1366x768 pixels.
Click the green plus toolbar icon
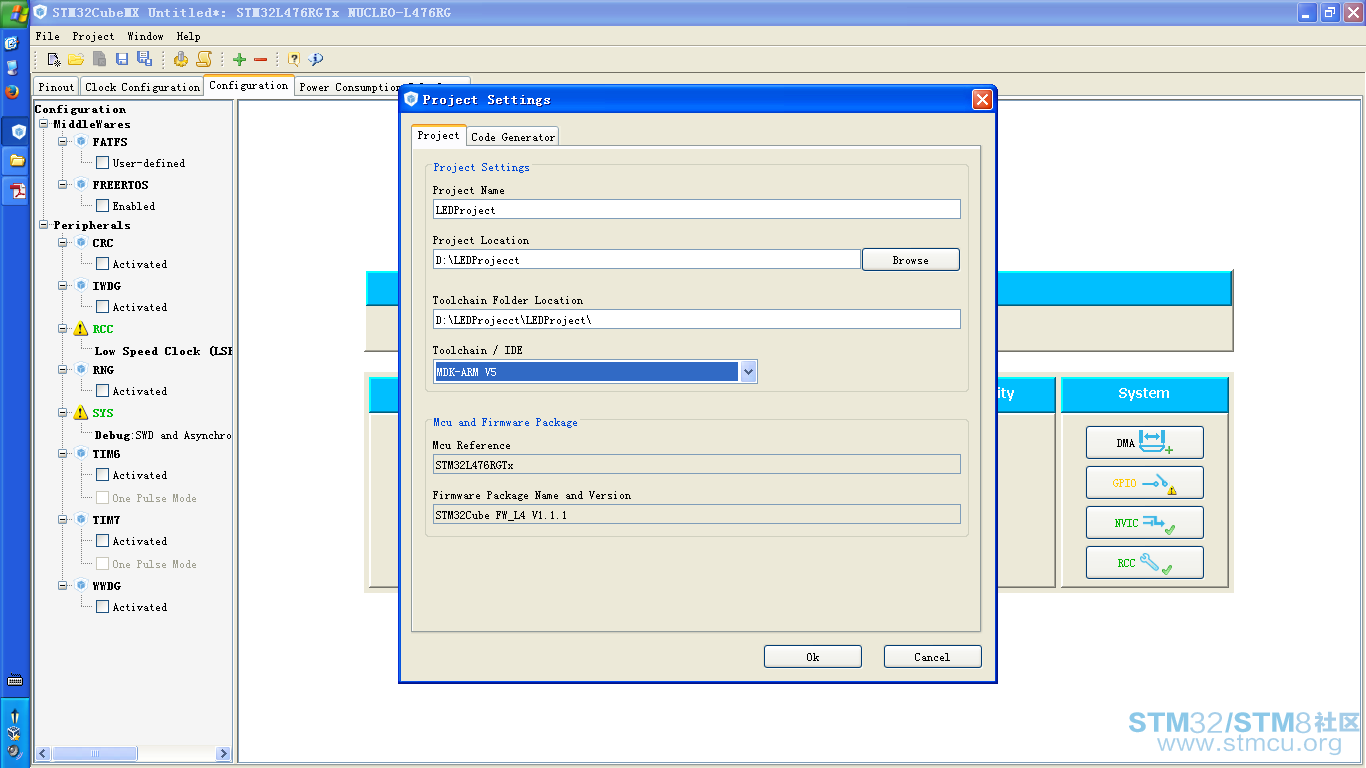(239, 60)
